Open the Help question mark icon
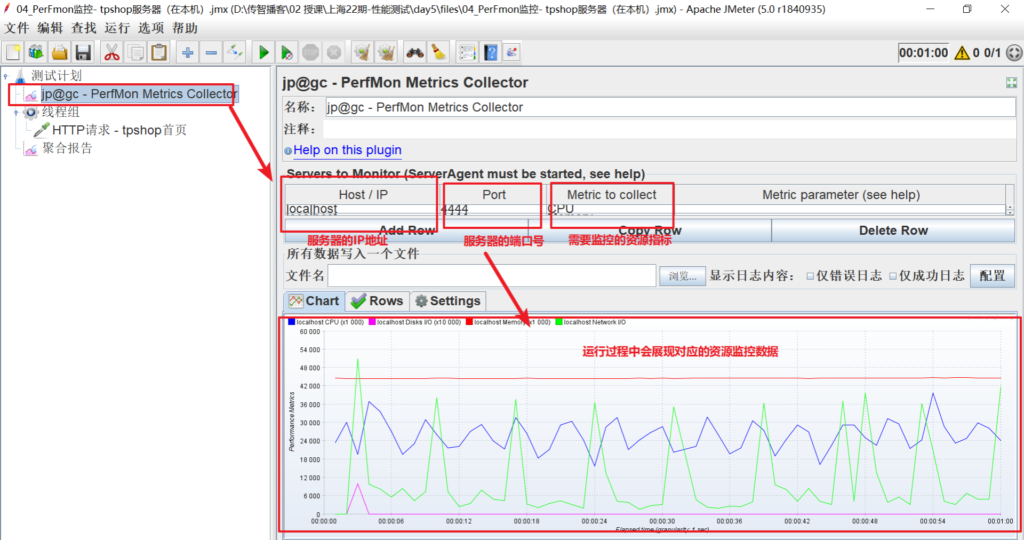The width and height of the screenshot is (1024, 540). point(491,52)
